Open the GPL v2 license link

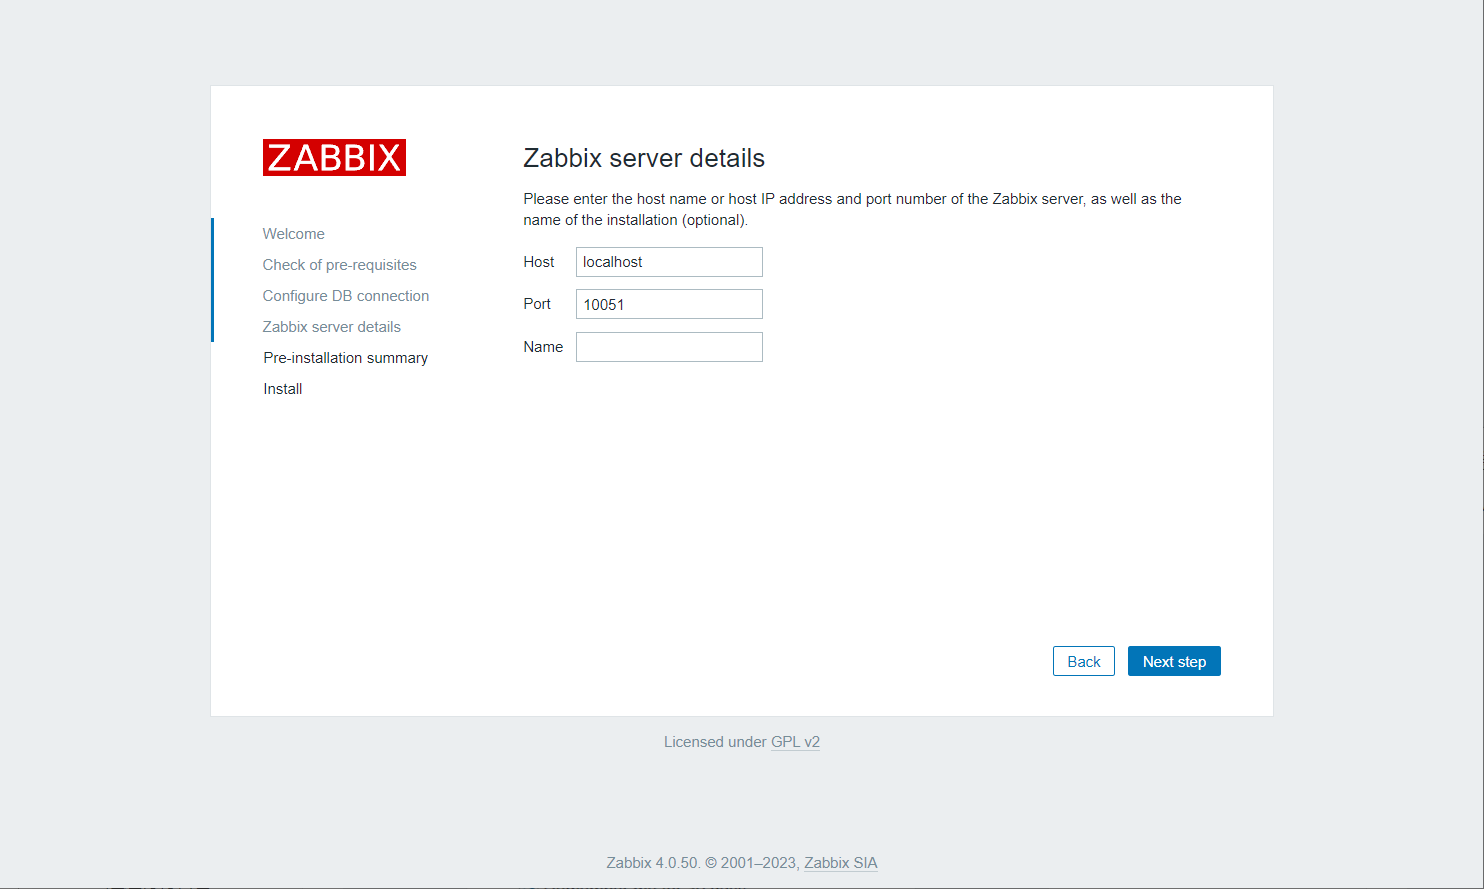coord(795,742)
